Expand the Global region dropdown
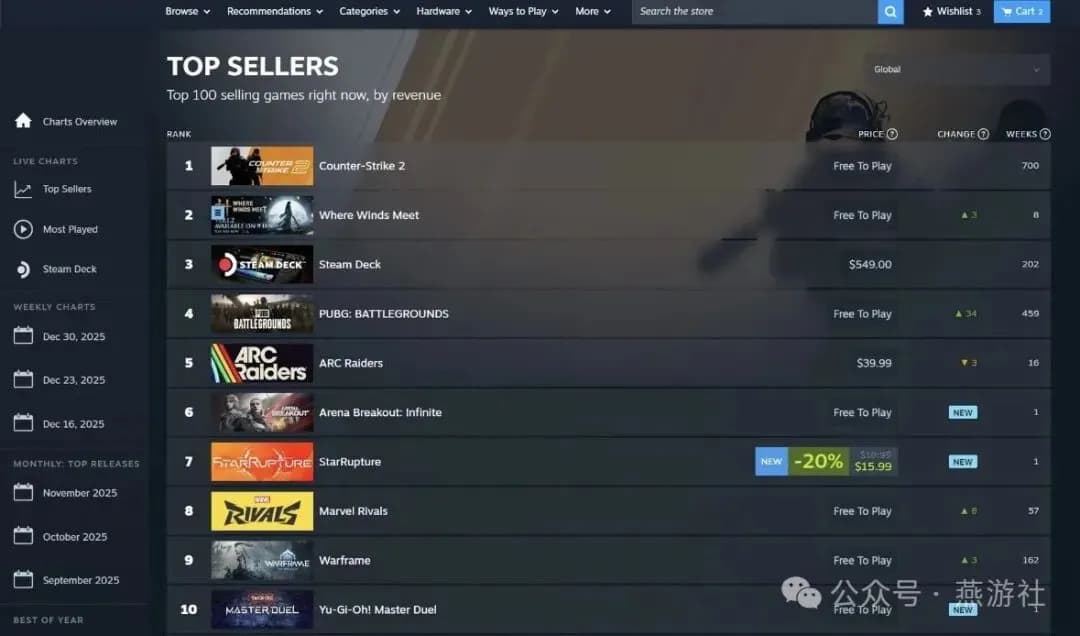The width and height of the screenshot is (1080, 636). coord(957,69)
